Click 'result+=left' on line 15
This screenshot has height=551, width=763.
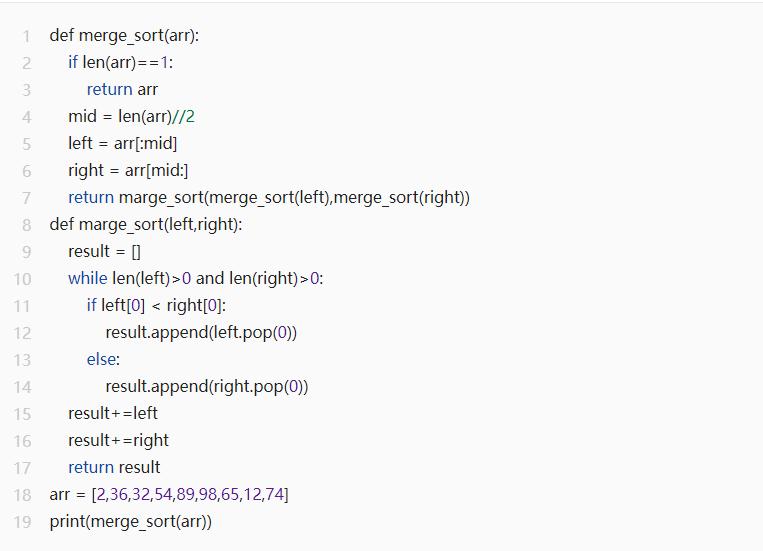pos(113,413)
